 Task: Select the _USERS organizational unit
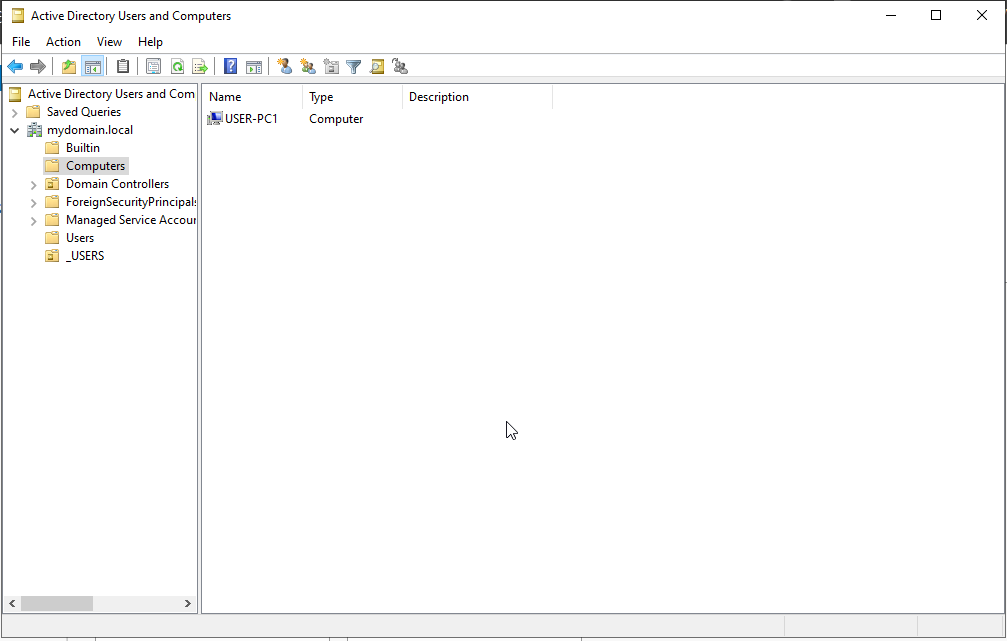point(85,256)
